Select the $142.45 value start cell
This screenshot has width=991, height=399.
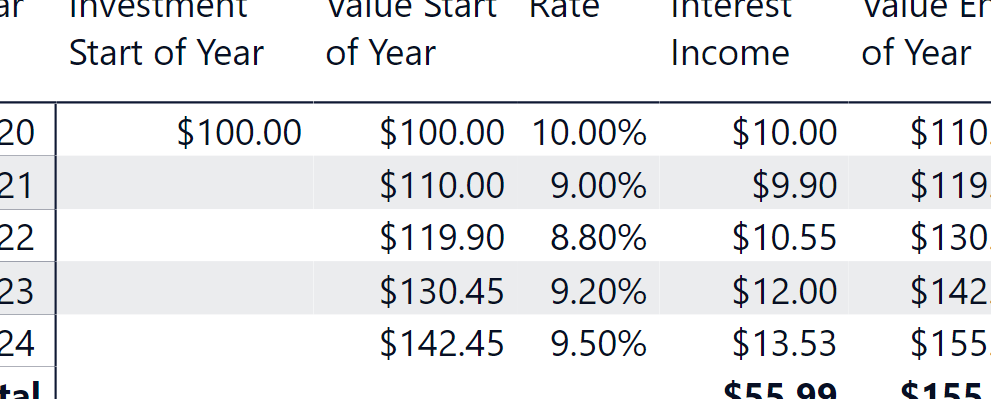coord(415,341)
